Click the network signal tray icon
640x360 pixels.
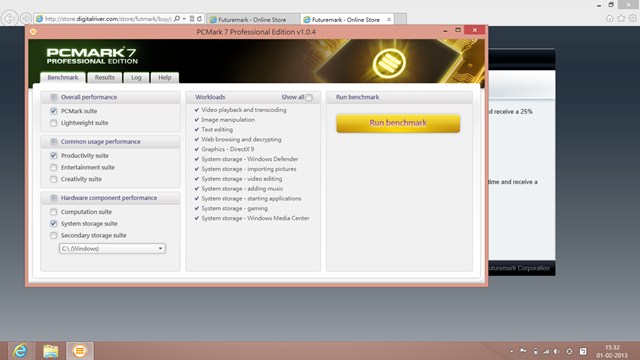coord(546,351)
